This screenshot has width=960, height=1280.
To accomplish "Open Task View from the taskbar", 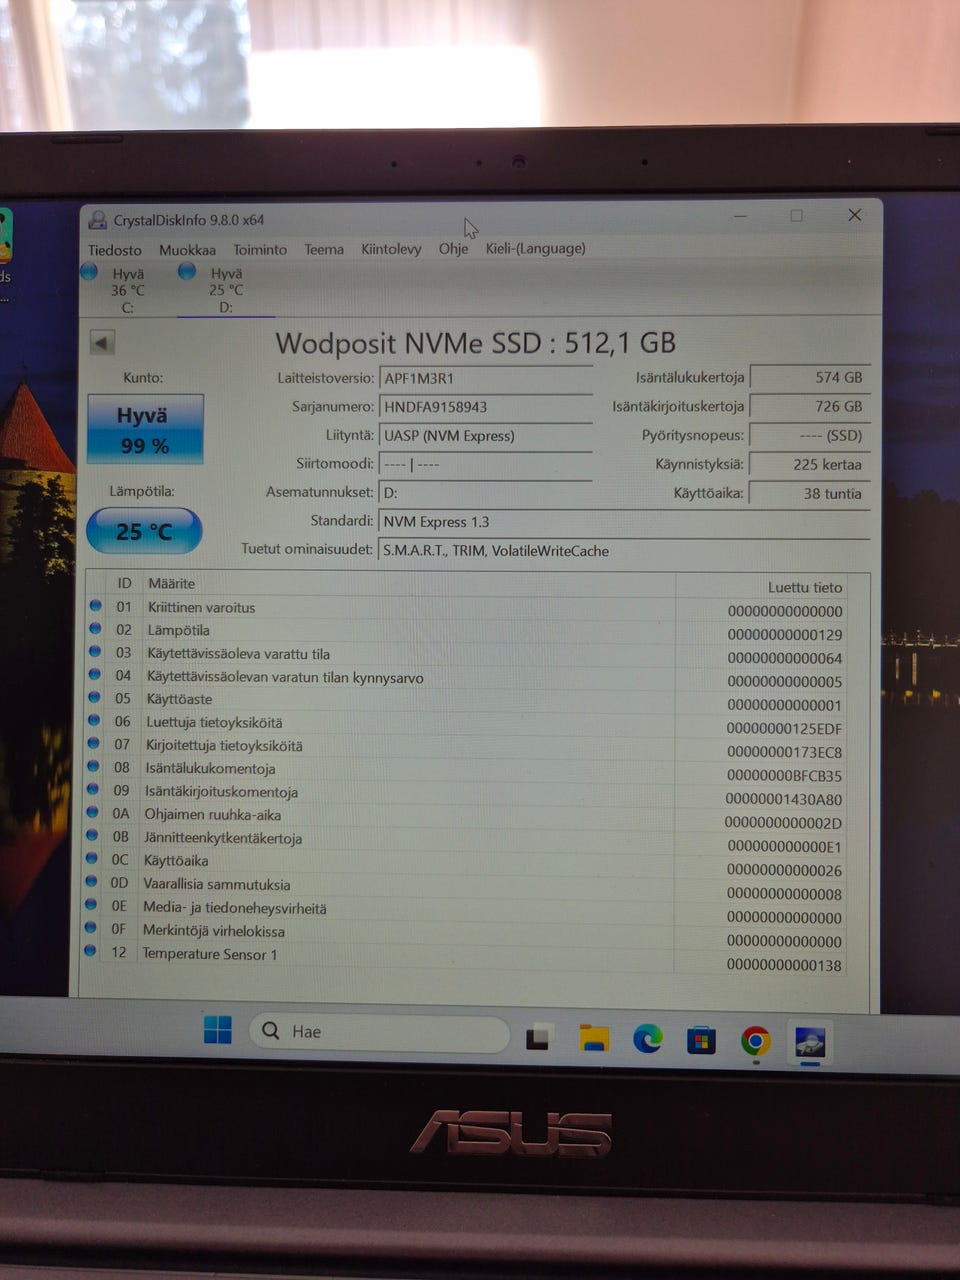I will (538, 1038).
